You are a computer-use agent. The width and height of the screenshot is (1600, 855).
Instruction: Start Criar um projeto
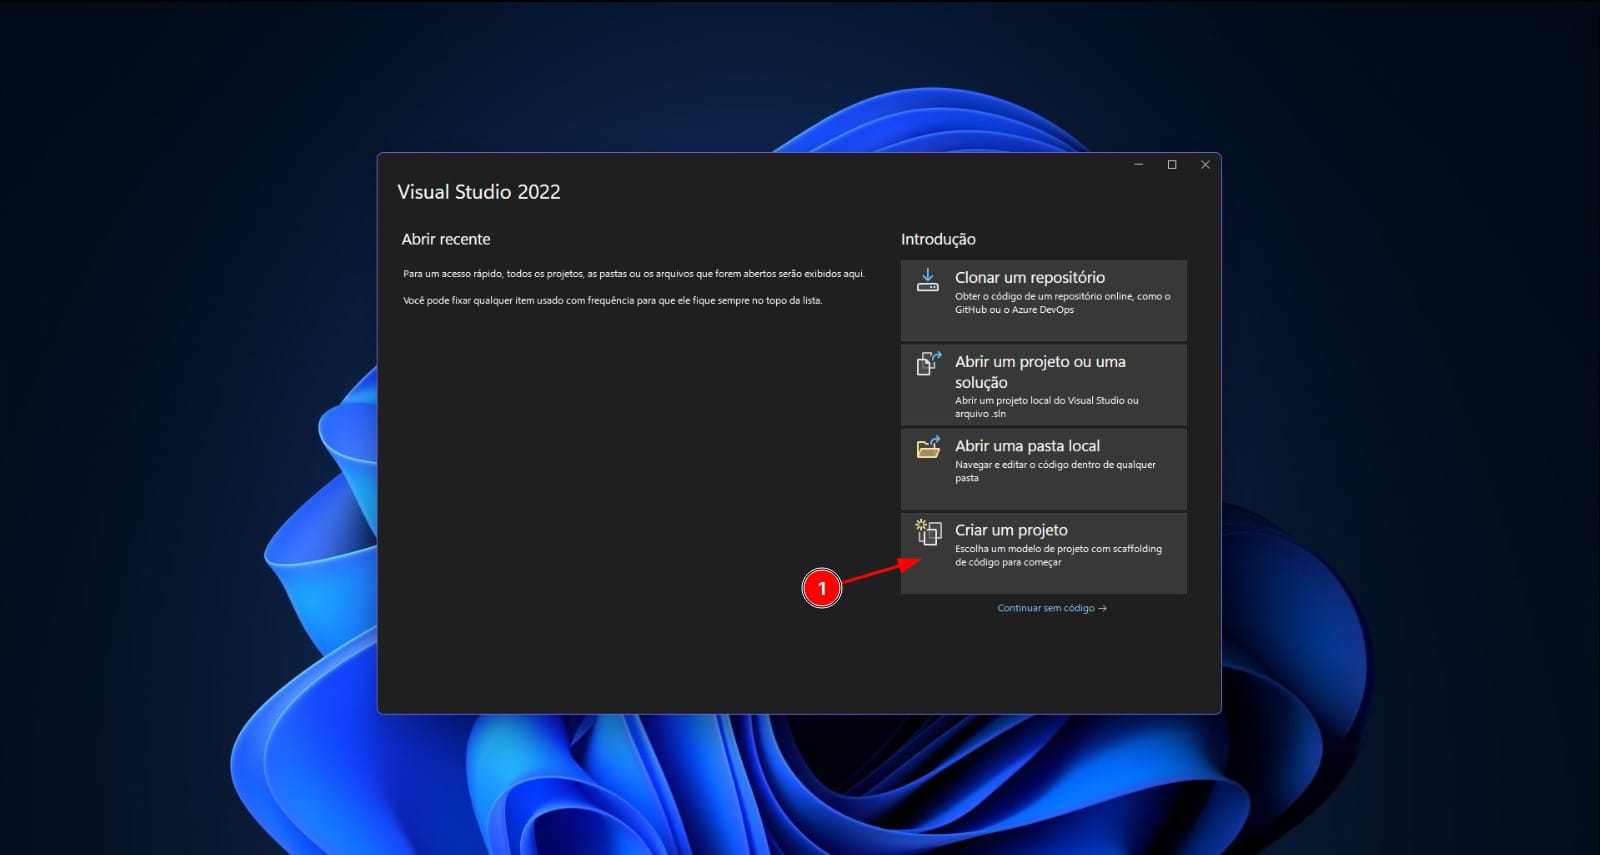(1043, 553)
